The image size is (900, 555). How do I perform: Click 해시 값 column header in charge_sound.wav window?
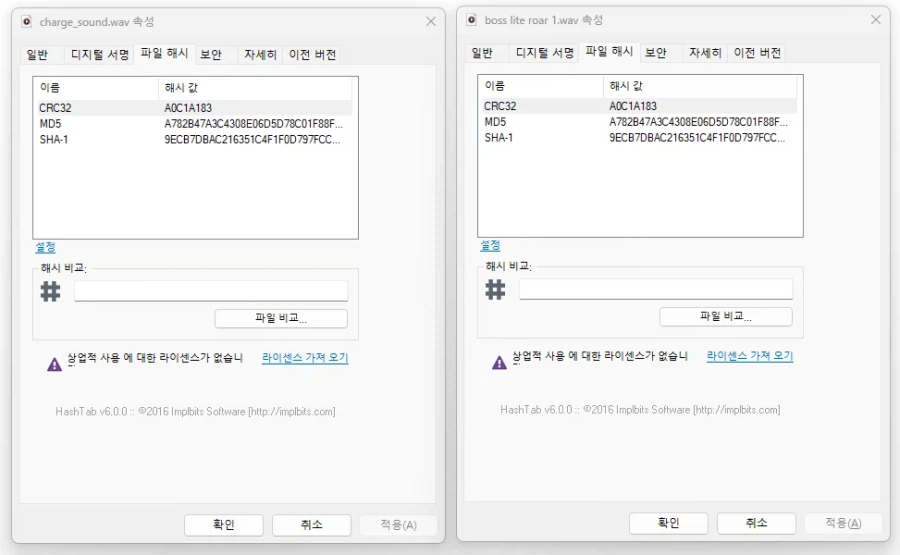pyautogui.click(x=255, y=88)
